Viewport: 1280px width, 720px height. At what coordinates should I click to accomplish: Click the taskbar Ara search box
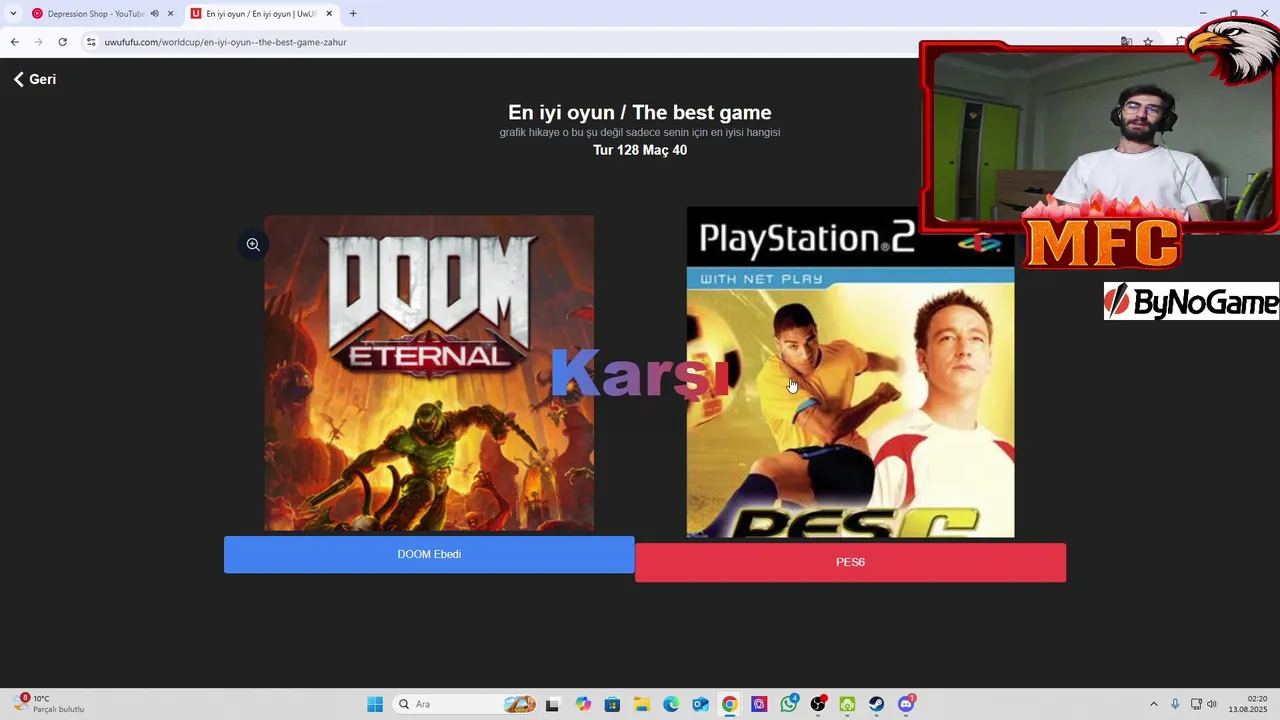(466, 704)
